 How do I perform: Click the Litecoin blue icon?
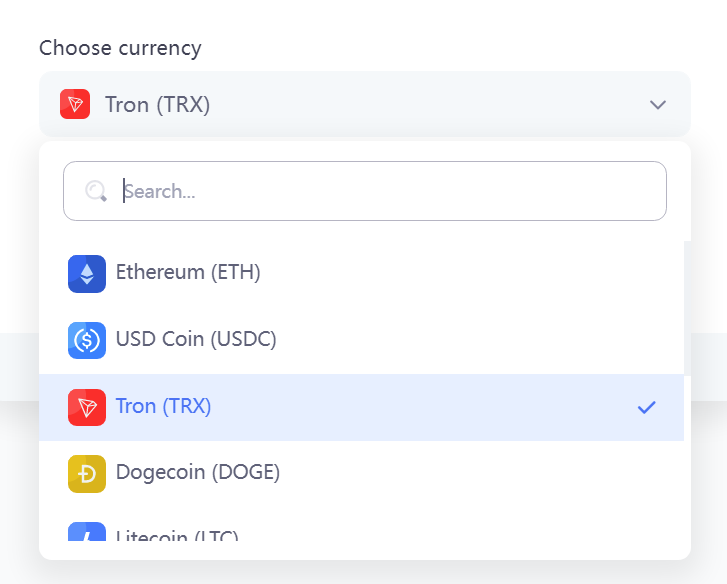[x=87, y=533]
